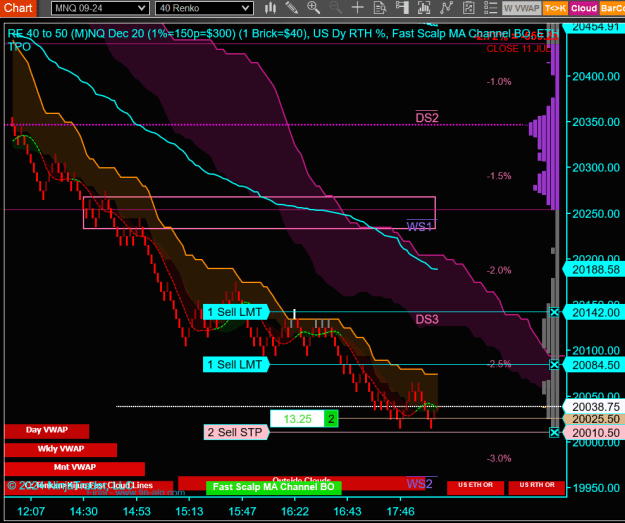Screen dimensions: 625x523
Task: Cancel the 20142.00 Sell LMT order X
Action: [x=554, y=312]
